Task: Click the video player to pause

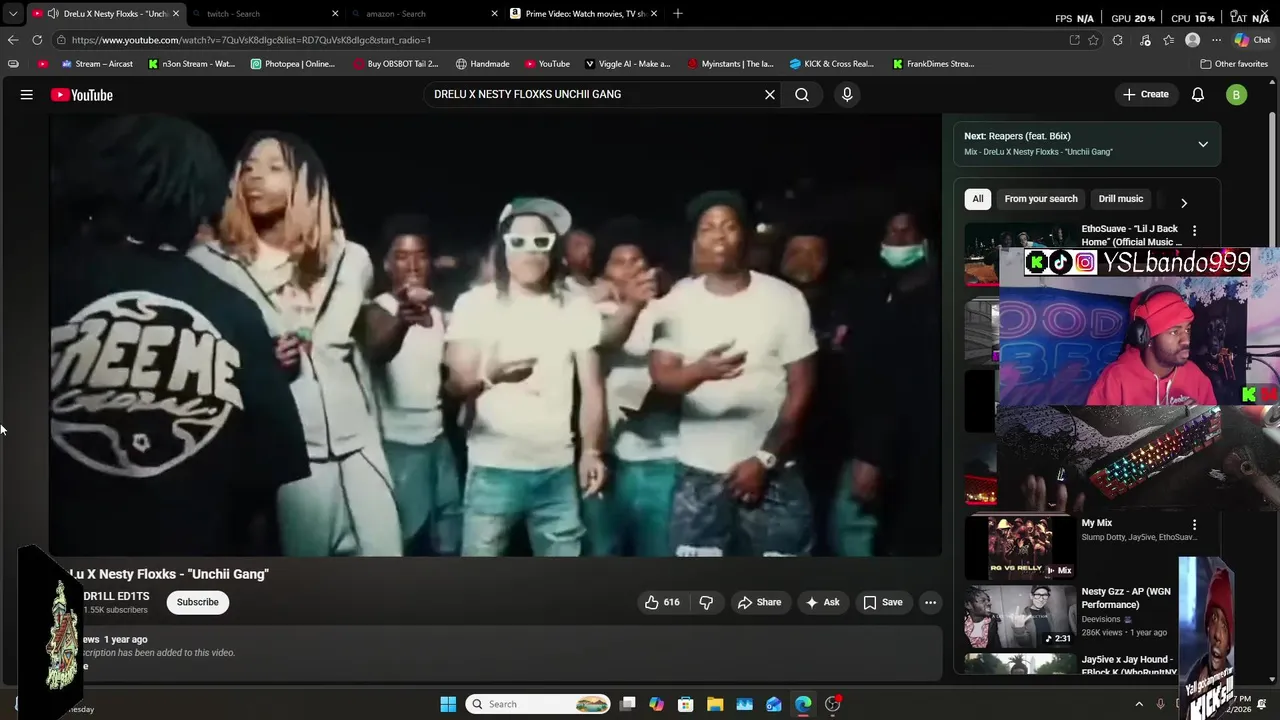Action: [495, 335]
